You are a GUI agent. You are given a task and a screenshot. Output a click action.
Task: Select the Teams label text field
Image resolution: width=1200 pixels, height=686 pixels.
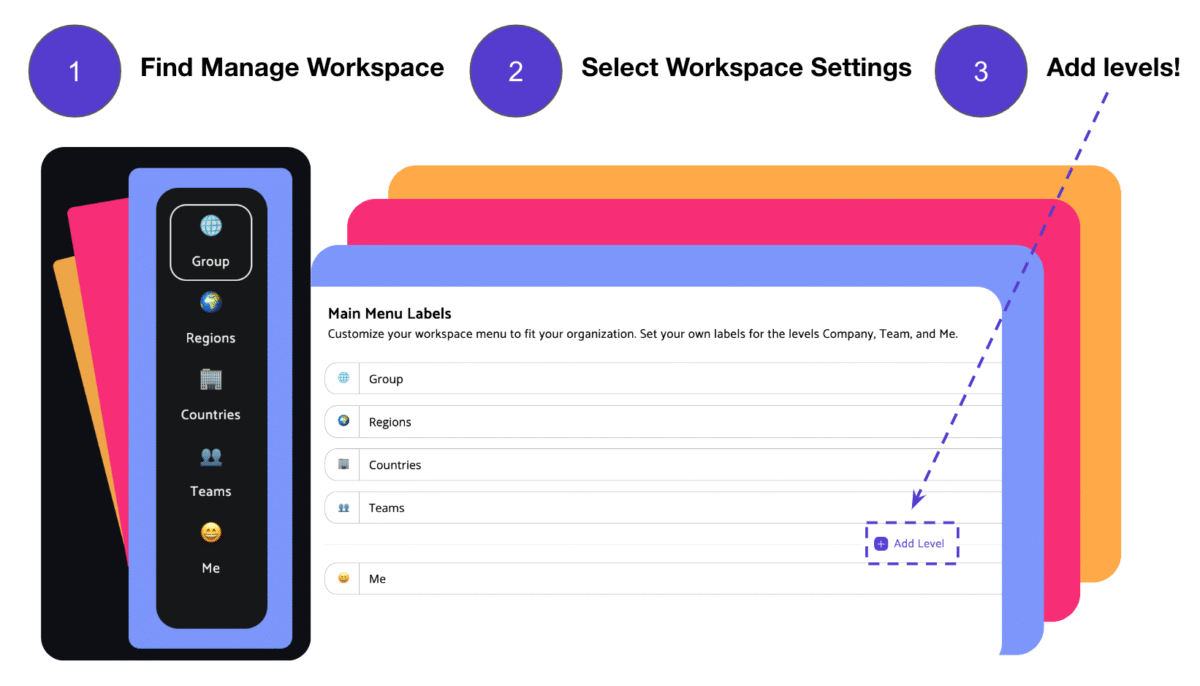(680, 508)
